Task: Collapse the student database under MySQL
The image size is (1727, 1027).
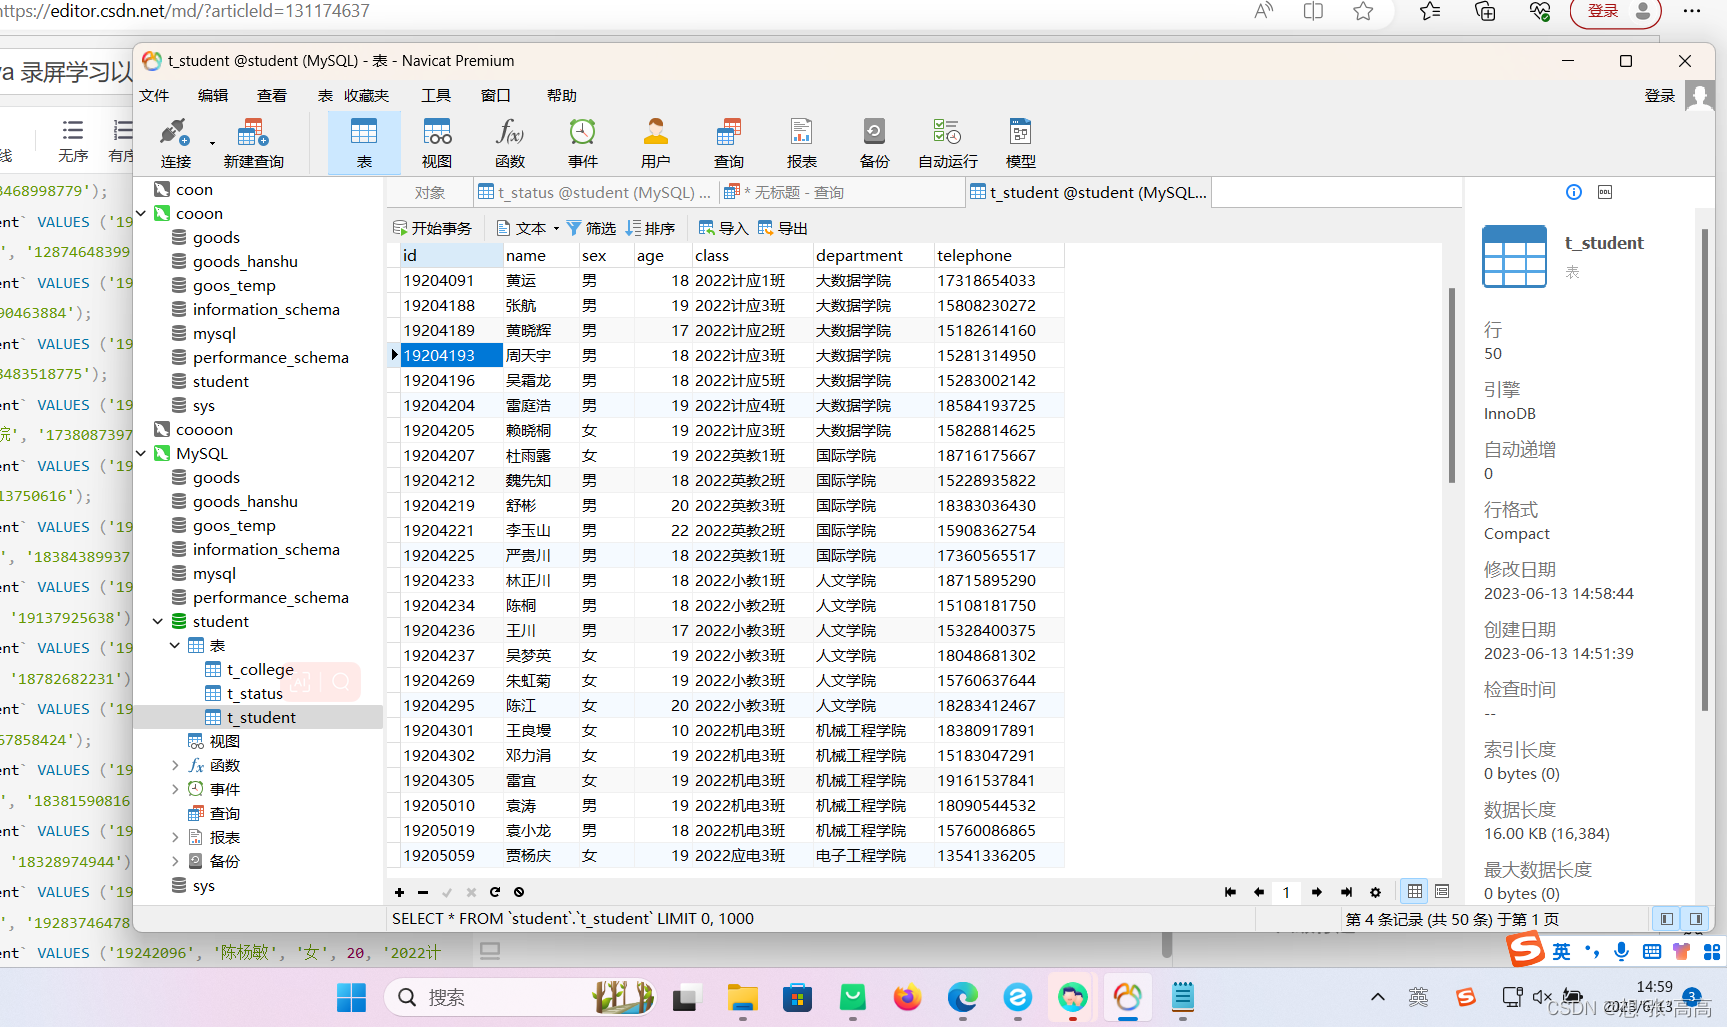Action: (x=158, y=622)
